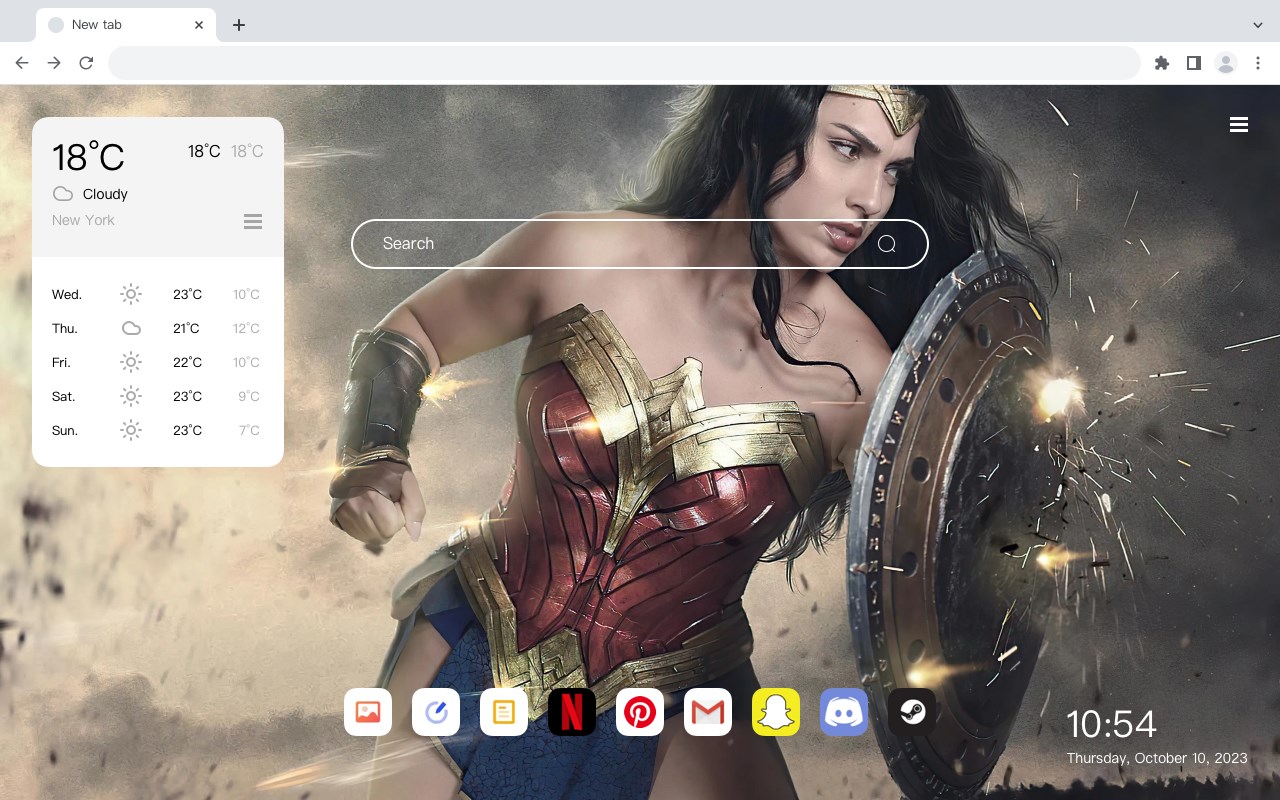
Task: Click the sunny icon for Sun.
Action: click(x=131, y=430)
